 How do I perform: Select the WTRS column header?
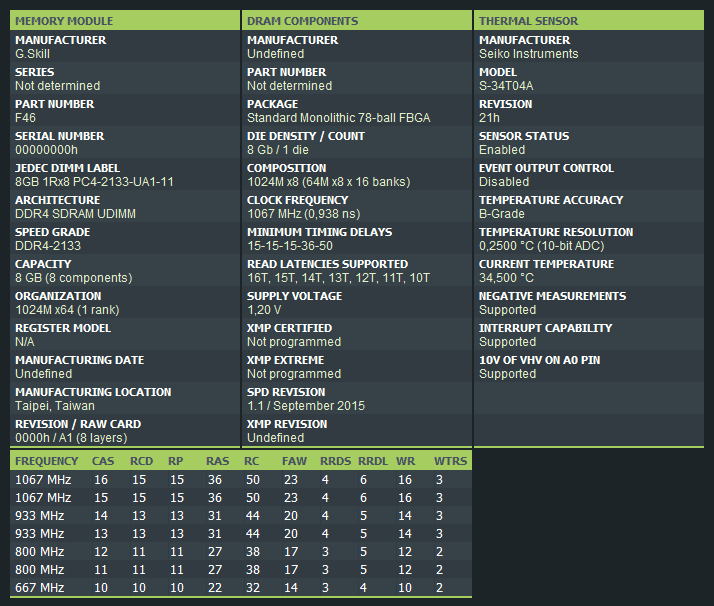450,461
